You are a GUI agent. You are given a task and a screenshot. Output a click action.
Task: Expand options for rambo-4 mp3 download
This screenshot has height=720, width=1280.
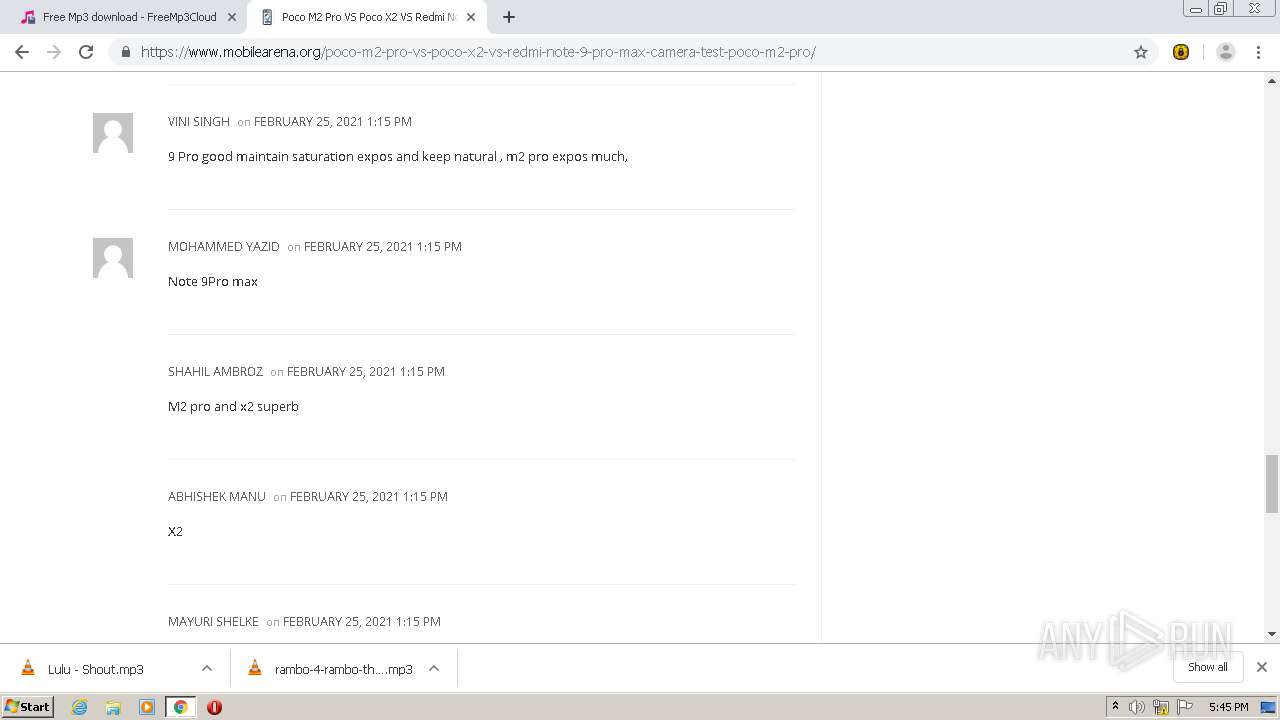coord(434,668)
